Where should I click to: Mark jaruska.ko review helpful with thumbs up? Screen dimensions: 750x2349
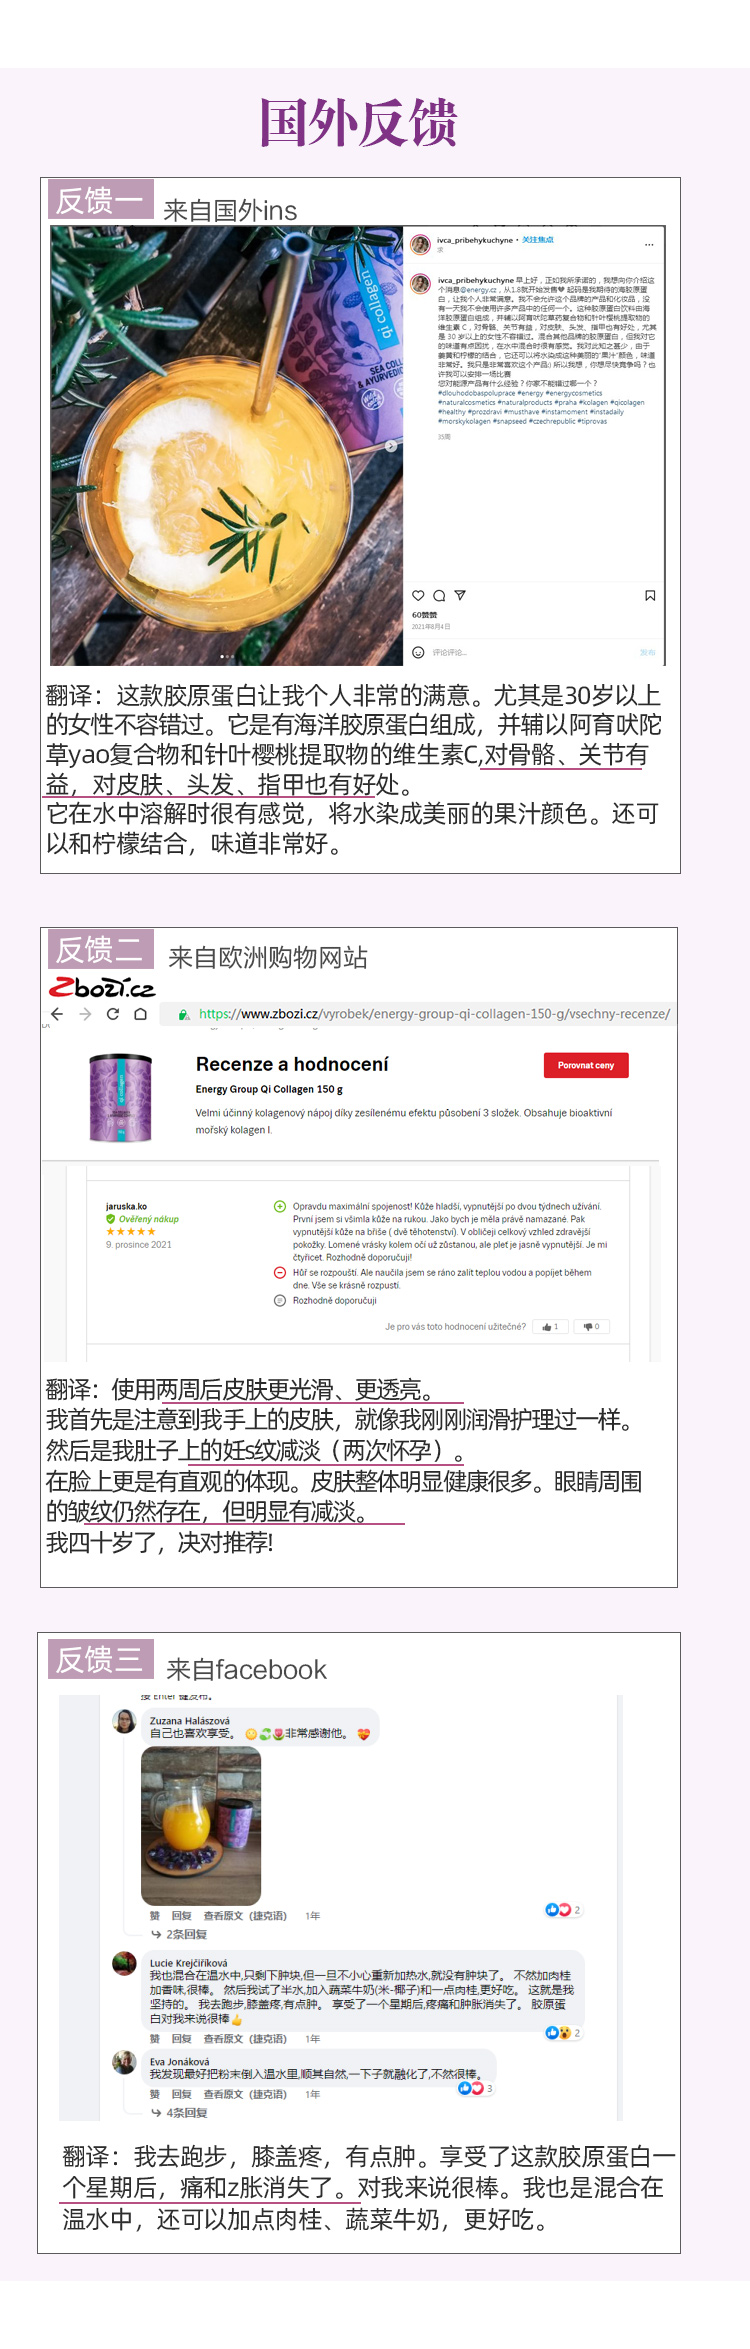pos(550,1326)
